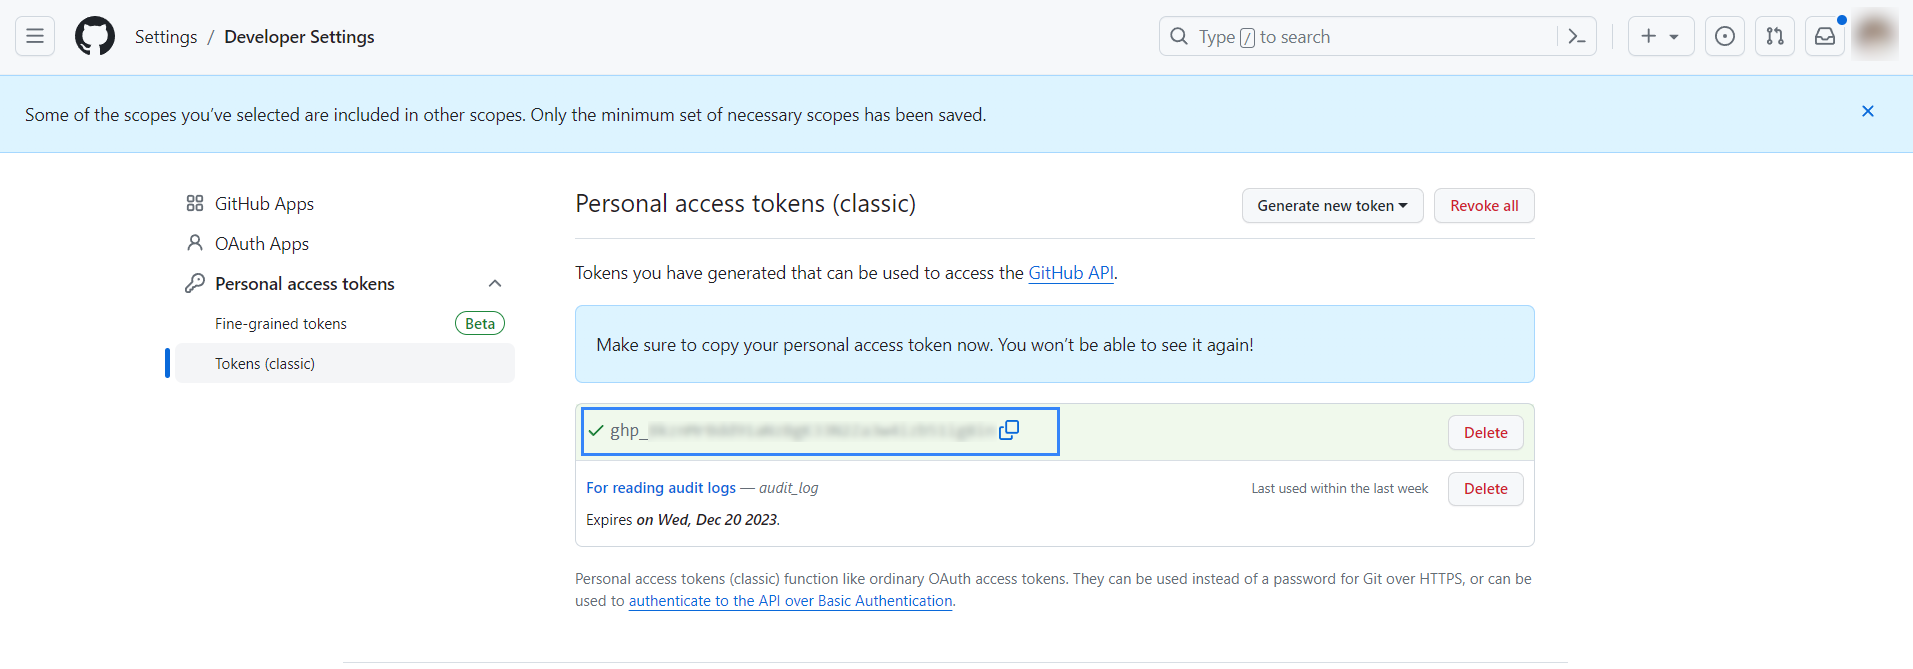Click the GitHub logo home icon
The image size is (1913, 669).
point(95,37)
